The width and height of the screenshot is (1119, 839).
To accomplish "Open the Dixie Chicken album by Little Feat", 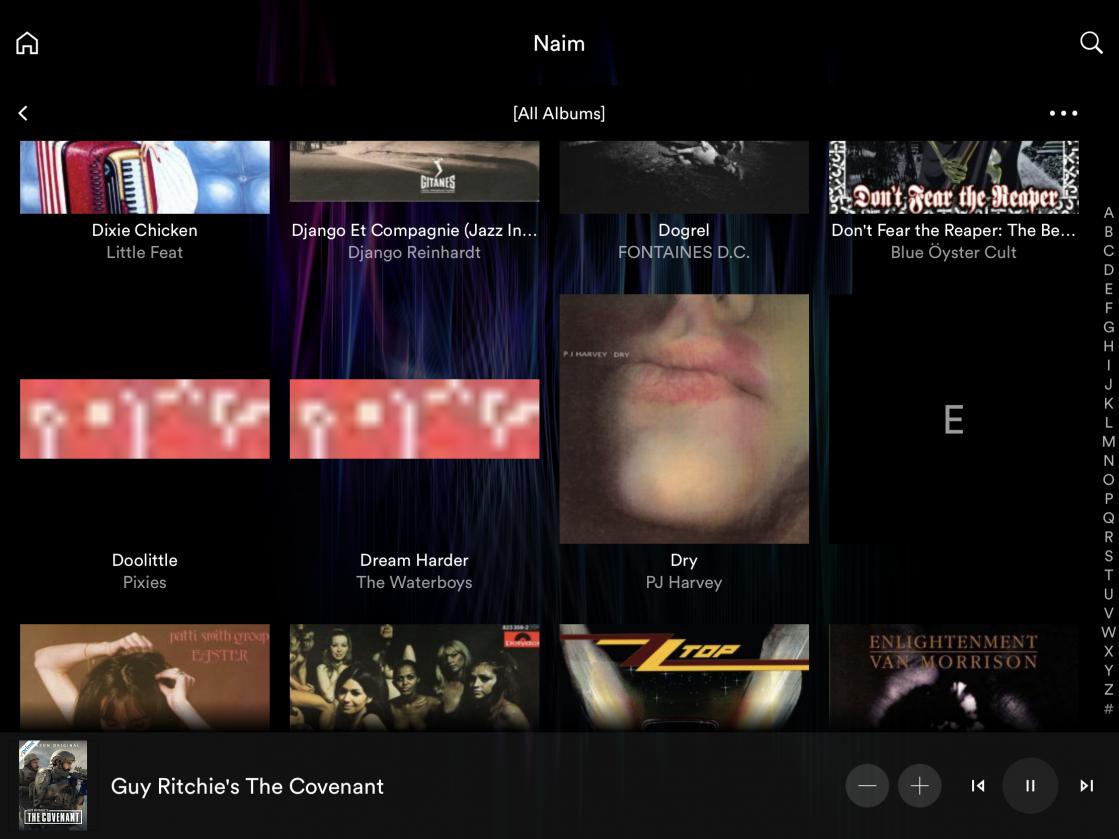I will tap(145, 178).
